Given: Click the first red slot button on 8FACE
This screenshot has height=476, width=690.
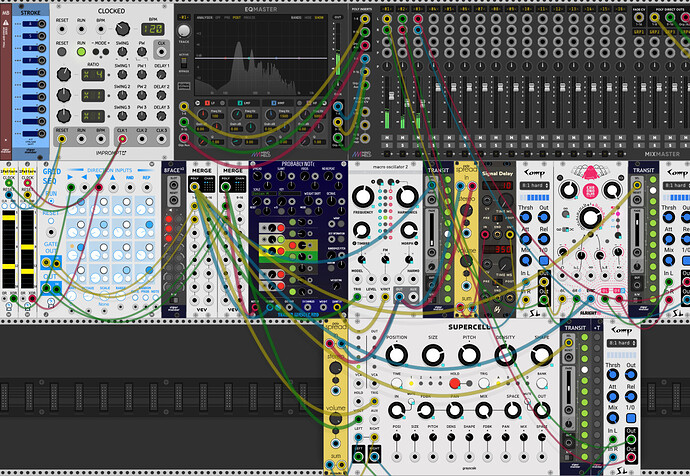Looking at the screenshot, I should (x=169, y=219).
